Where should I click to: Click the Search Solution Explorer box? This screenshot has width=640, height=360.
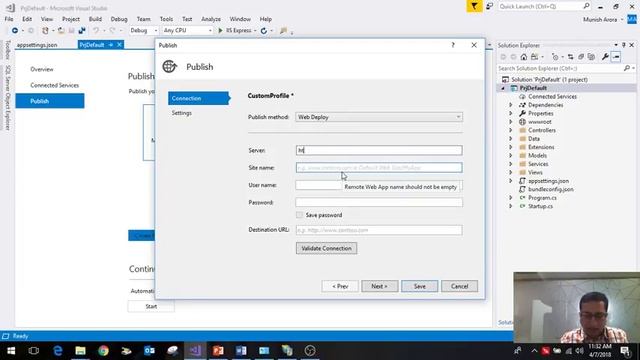point(560,69)
